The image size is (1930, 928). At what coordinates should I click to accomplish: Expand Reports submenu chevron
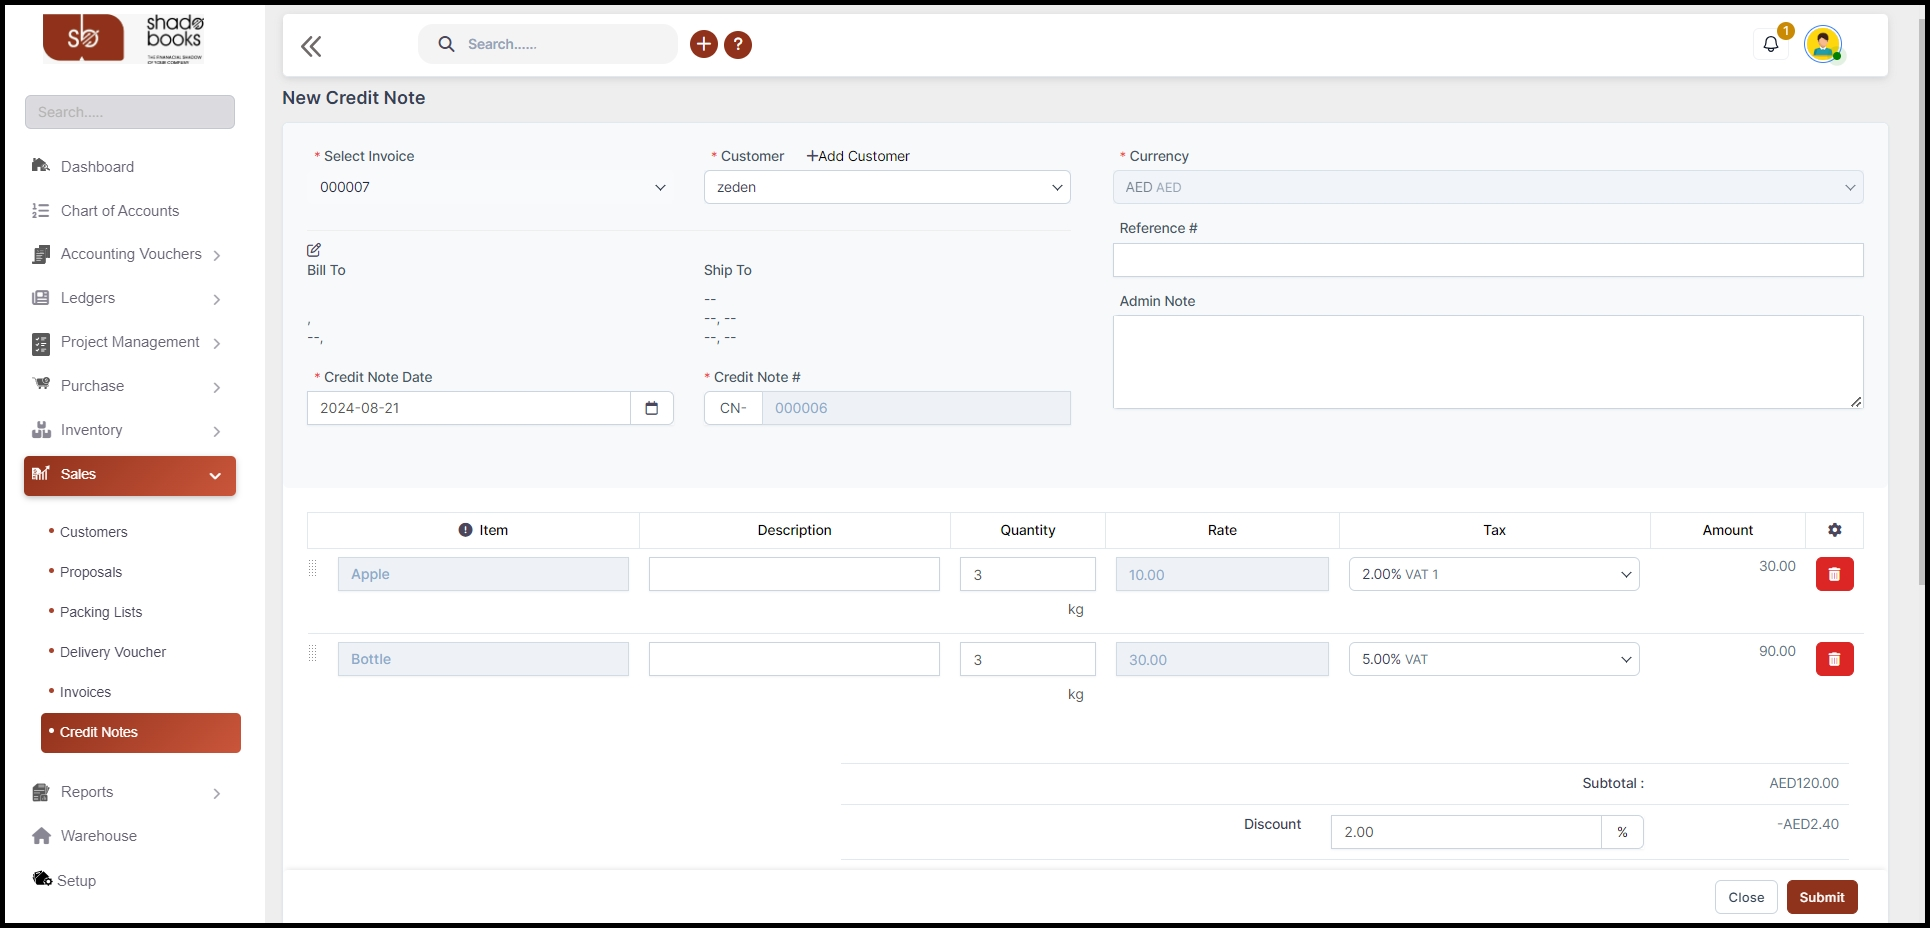[217, 793]
